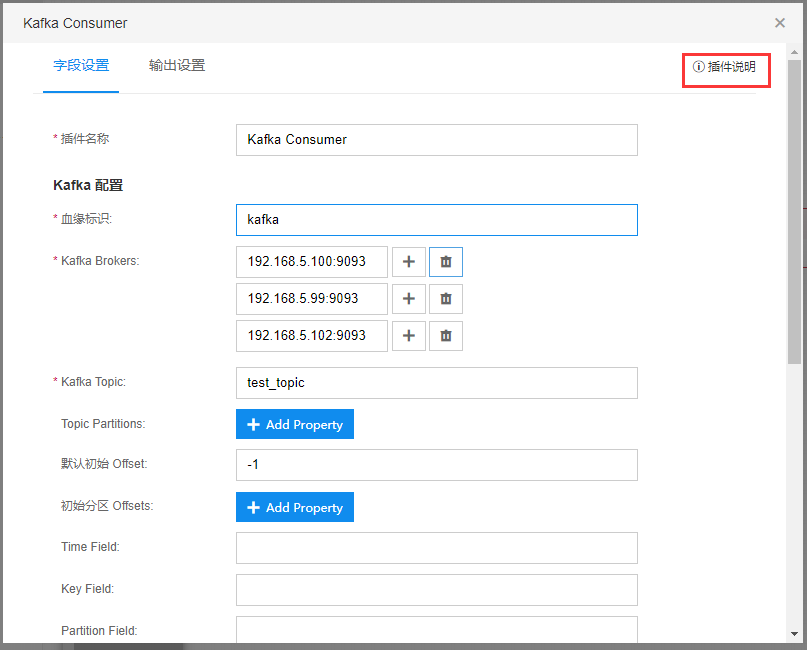Click the scrollbar down arrow
The image size is (807, 650).
(794, 634)
